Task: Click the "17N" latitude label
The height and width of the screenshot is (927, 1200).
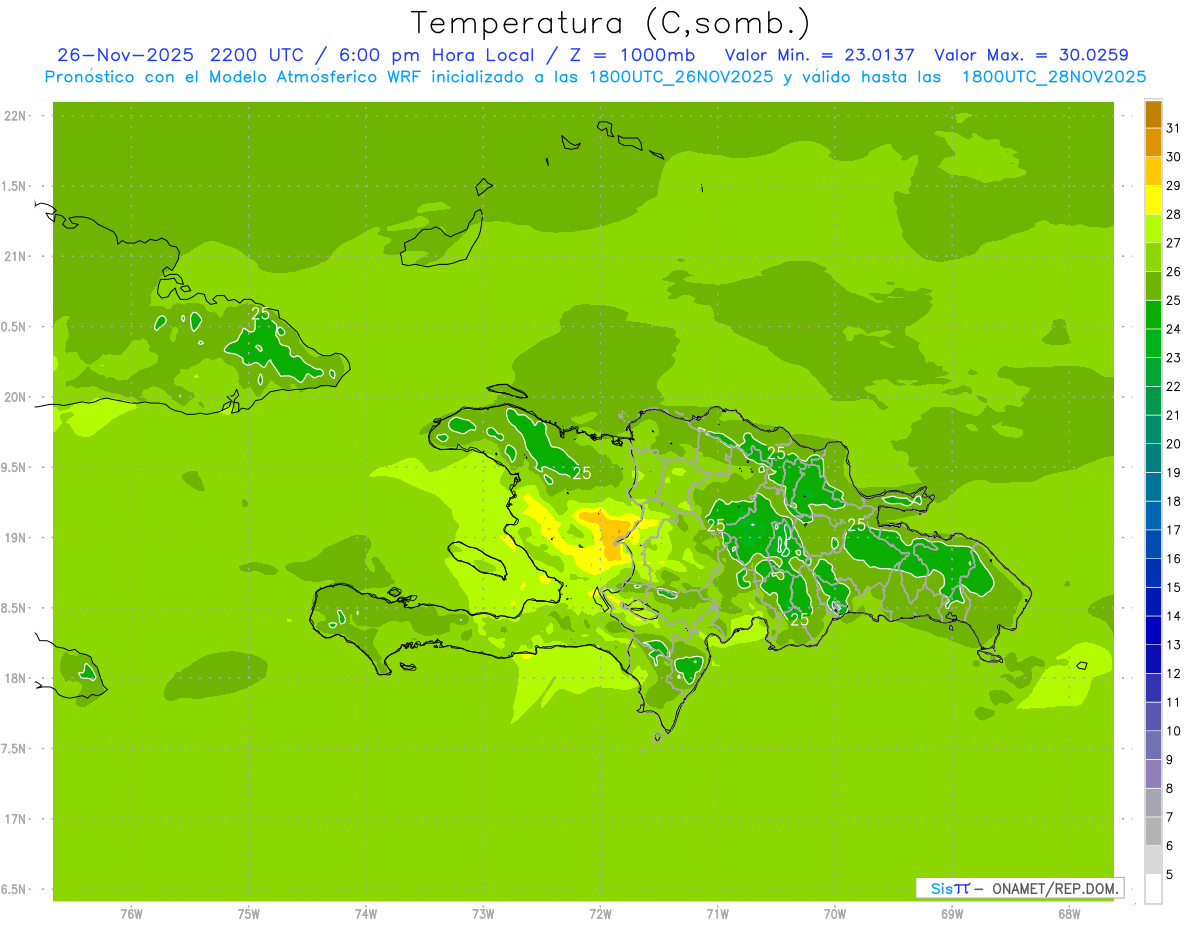Action: [x=15, y=819]
